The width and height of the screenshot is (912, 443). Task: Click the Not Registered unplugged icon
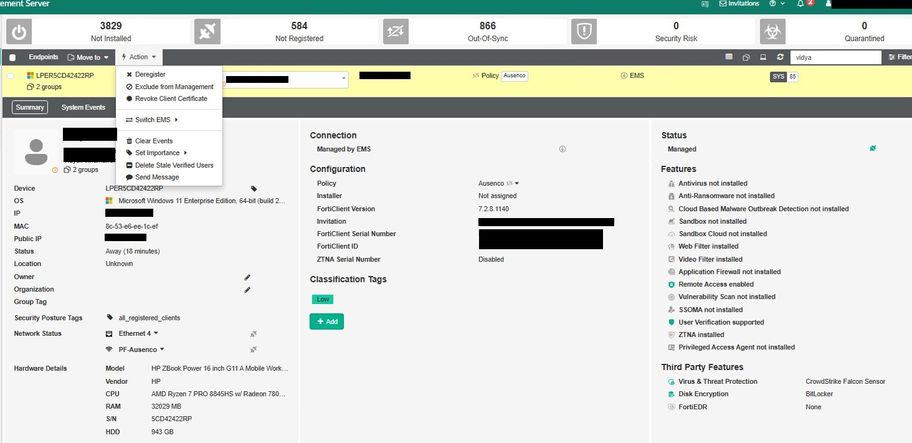point(207,31)
